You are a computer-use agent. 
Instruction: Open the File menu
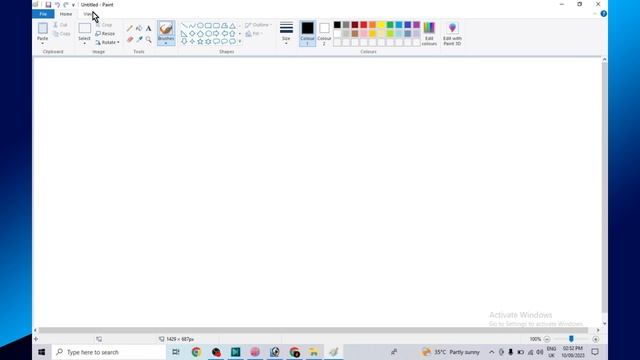[x=43, y=14]
